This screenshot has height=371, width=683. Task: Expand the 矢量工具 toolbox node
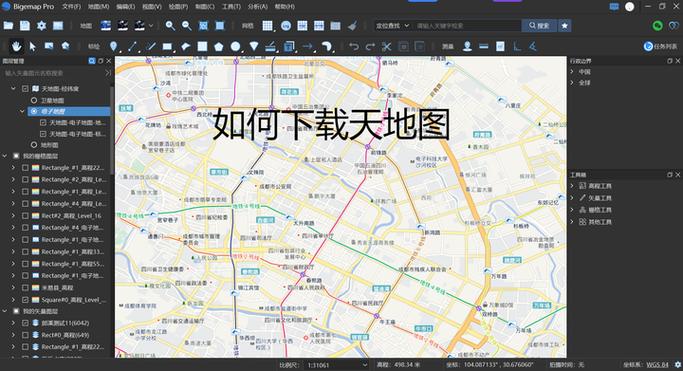[x=572, y=198]
